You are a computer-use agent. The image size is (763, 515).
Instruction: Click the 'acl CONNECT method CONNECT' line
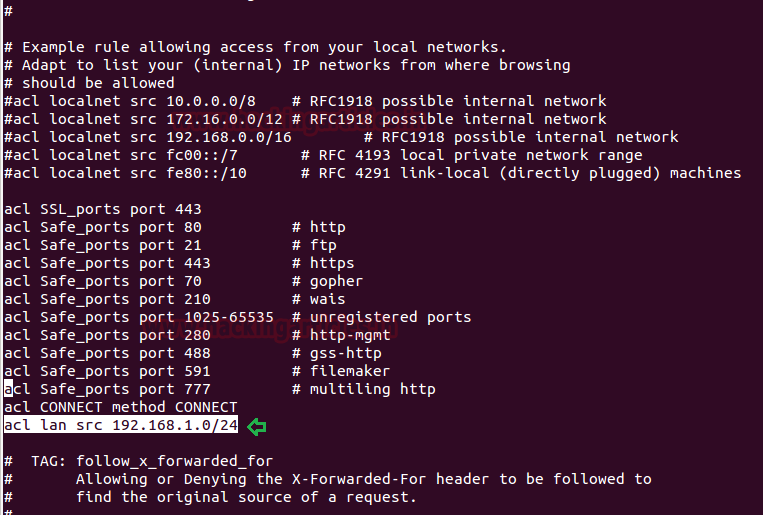tap(120, 407)
